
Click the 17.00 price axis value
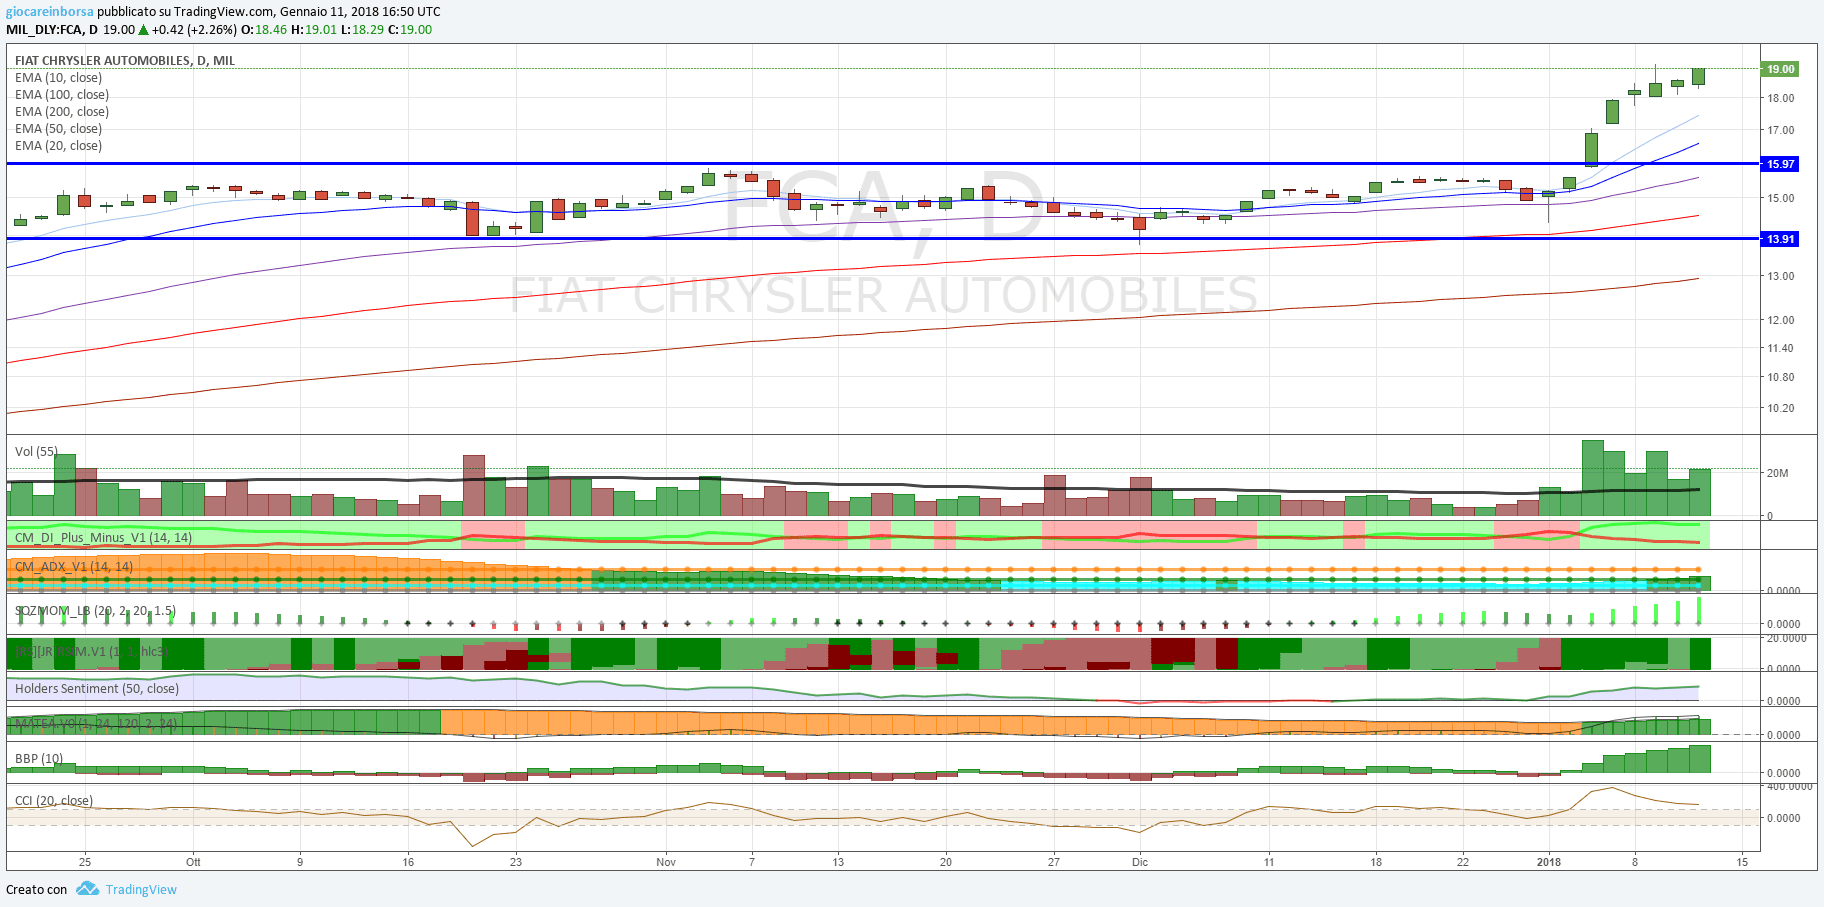point(1780,130)
